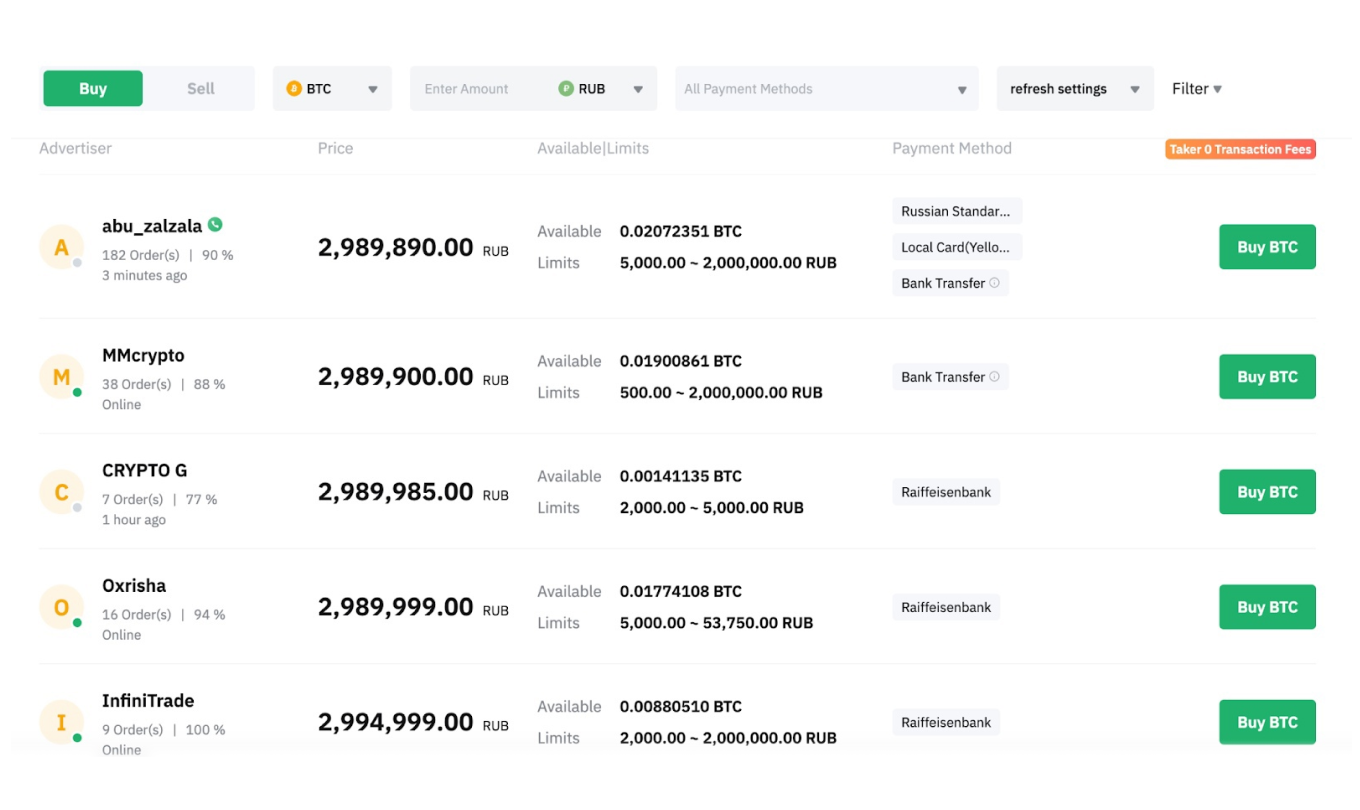Buy BTC from CRYPTO G
This screenshot has height=810, width=1360.
pyautogui.click(x=1267, y=492)
